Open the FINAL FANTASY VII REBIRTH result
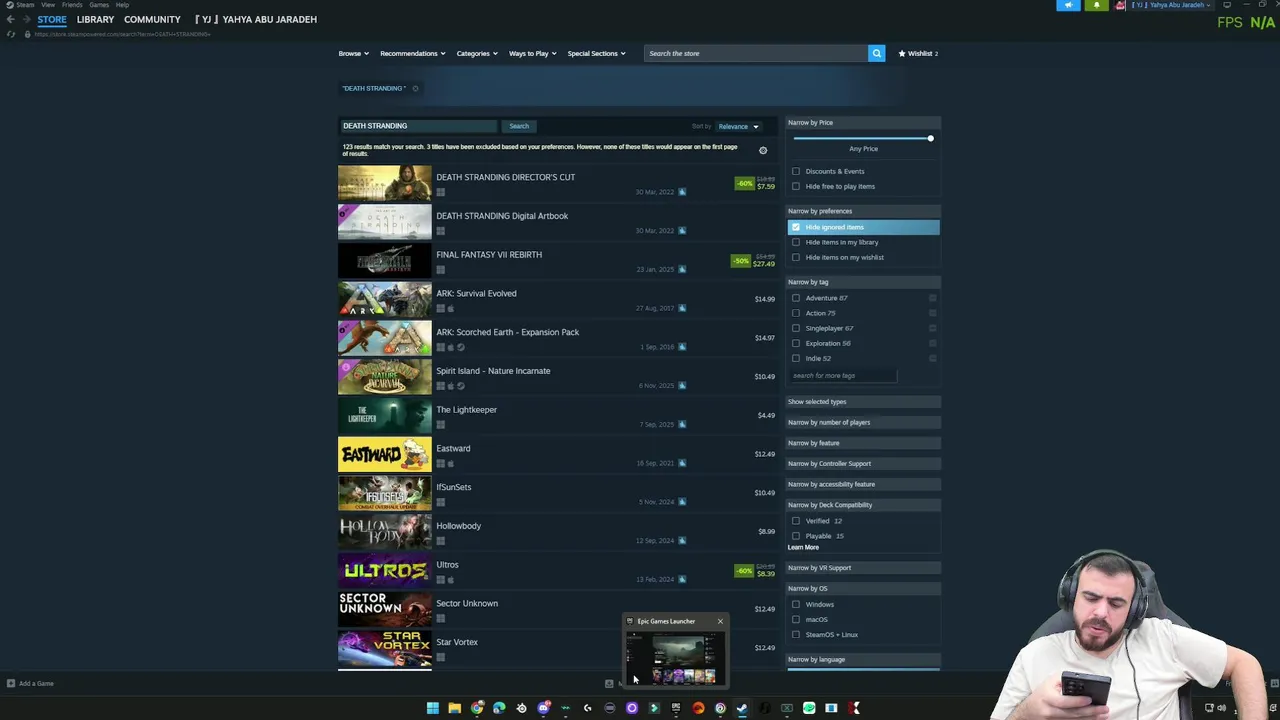Screen dimensions: 1280x720 [x=558, y=261]
